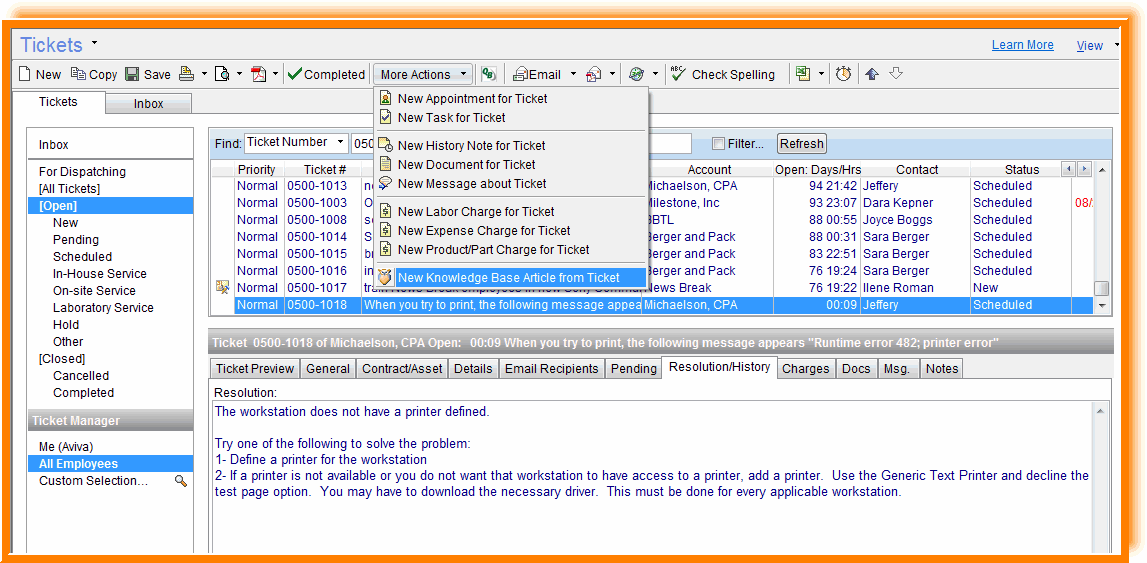1147x563 pixels.
Task: Click the PDF export icon
Action: click(258, 74)
